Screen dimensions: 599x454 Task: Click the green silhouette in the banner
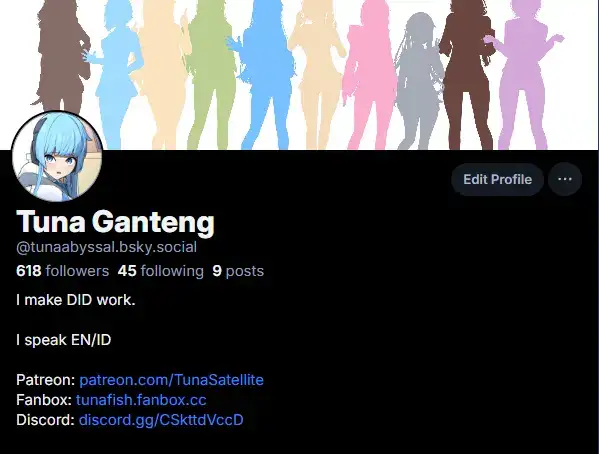pos(211,75)
